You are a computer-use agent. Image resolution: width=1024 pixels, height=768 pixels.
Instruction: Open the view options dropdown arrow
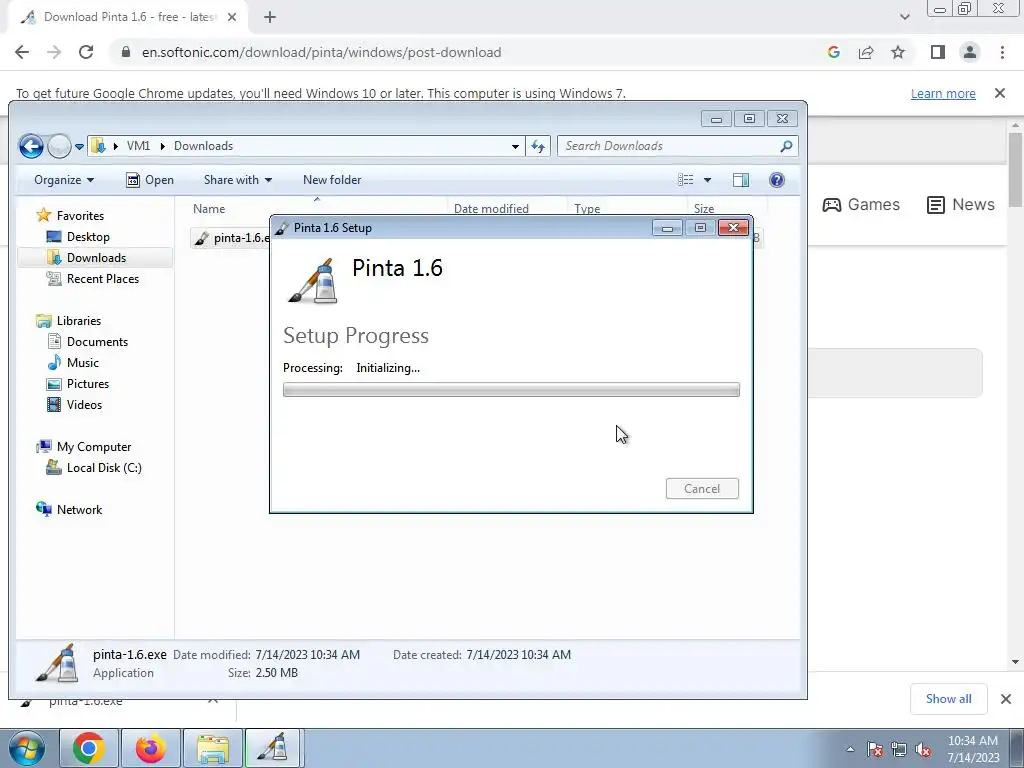707,180
